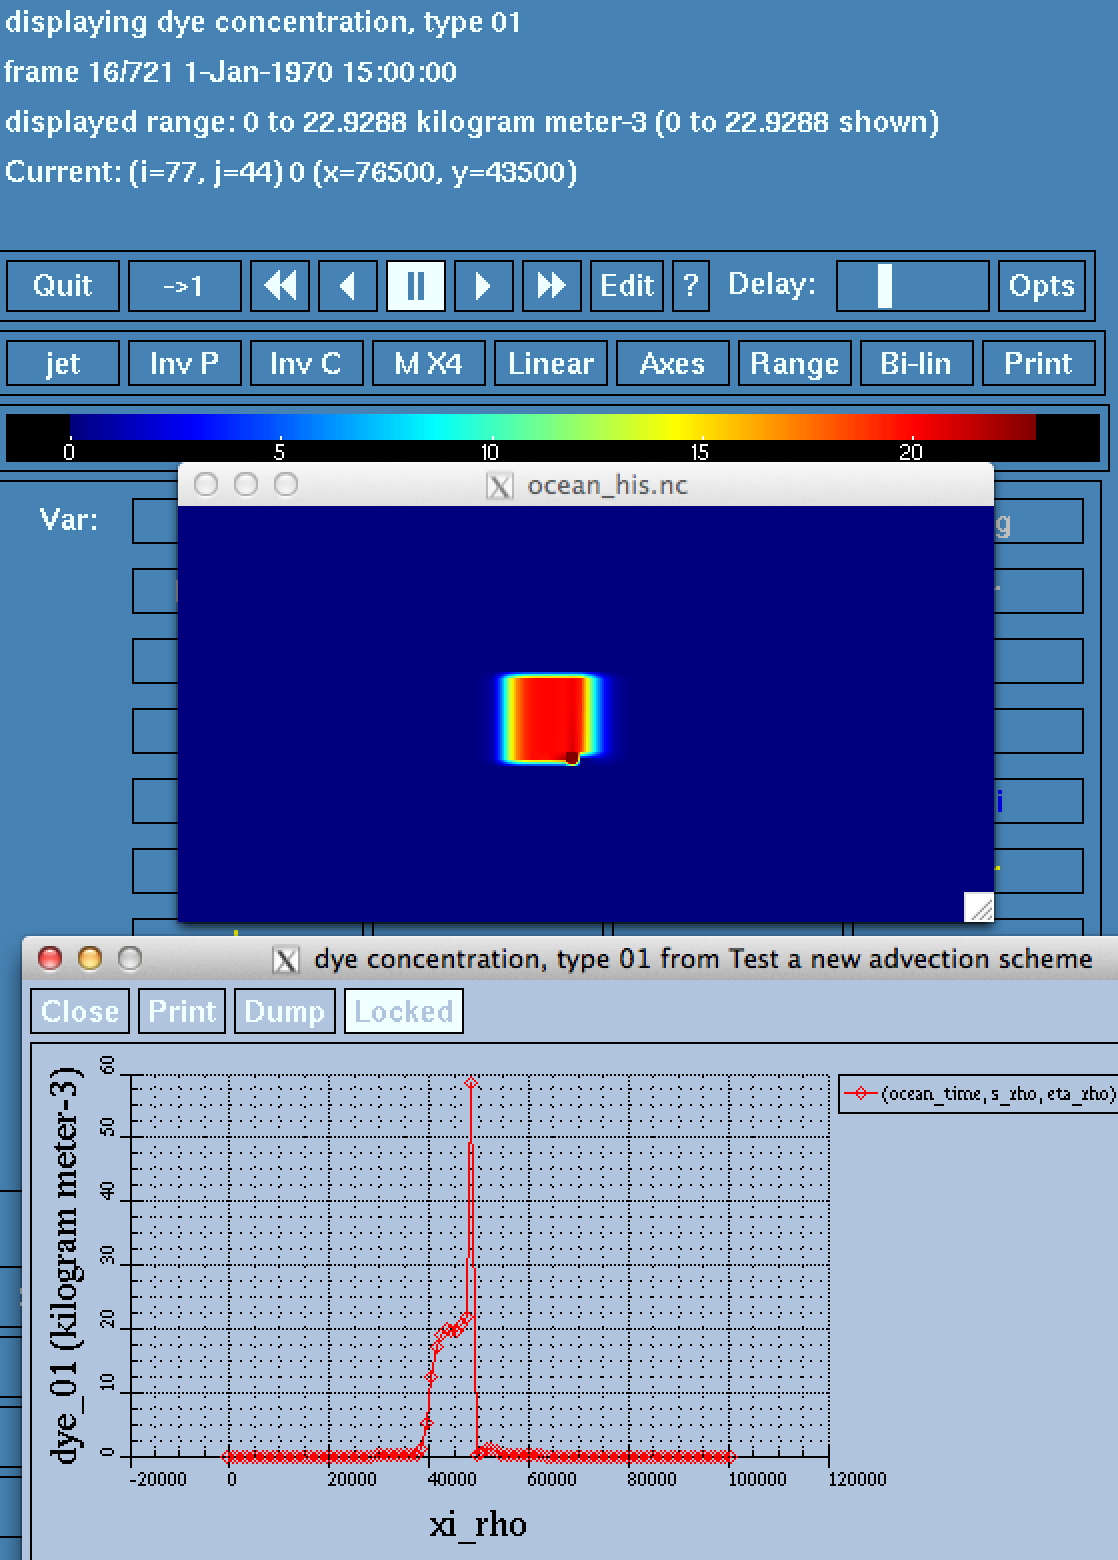The width and height of the screenshot is (1118, 1560).
Task: Toggle the Locked button in plot window
Action: (403, 1011)
